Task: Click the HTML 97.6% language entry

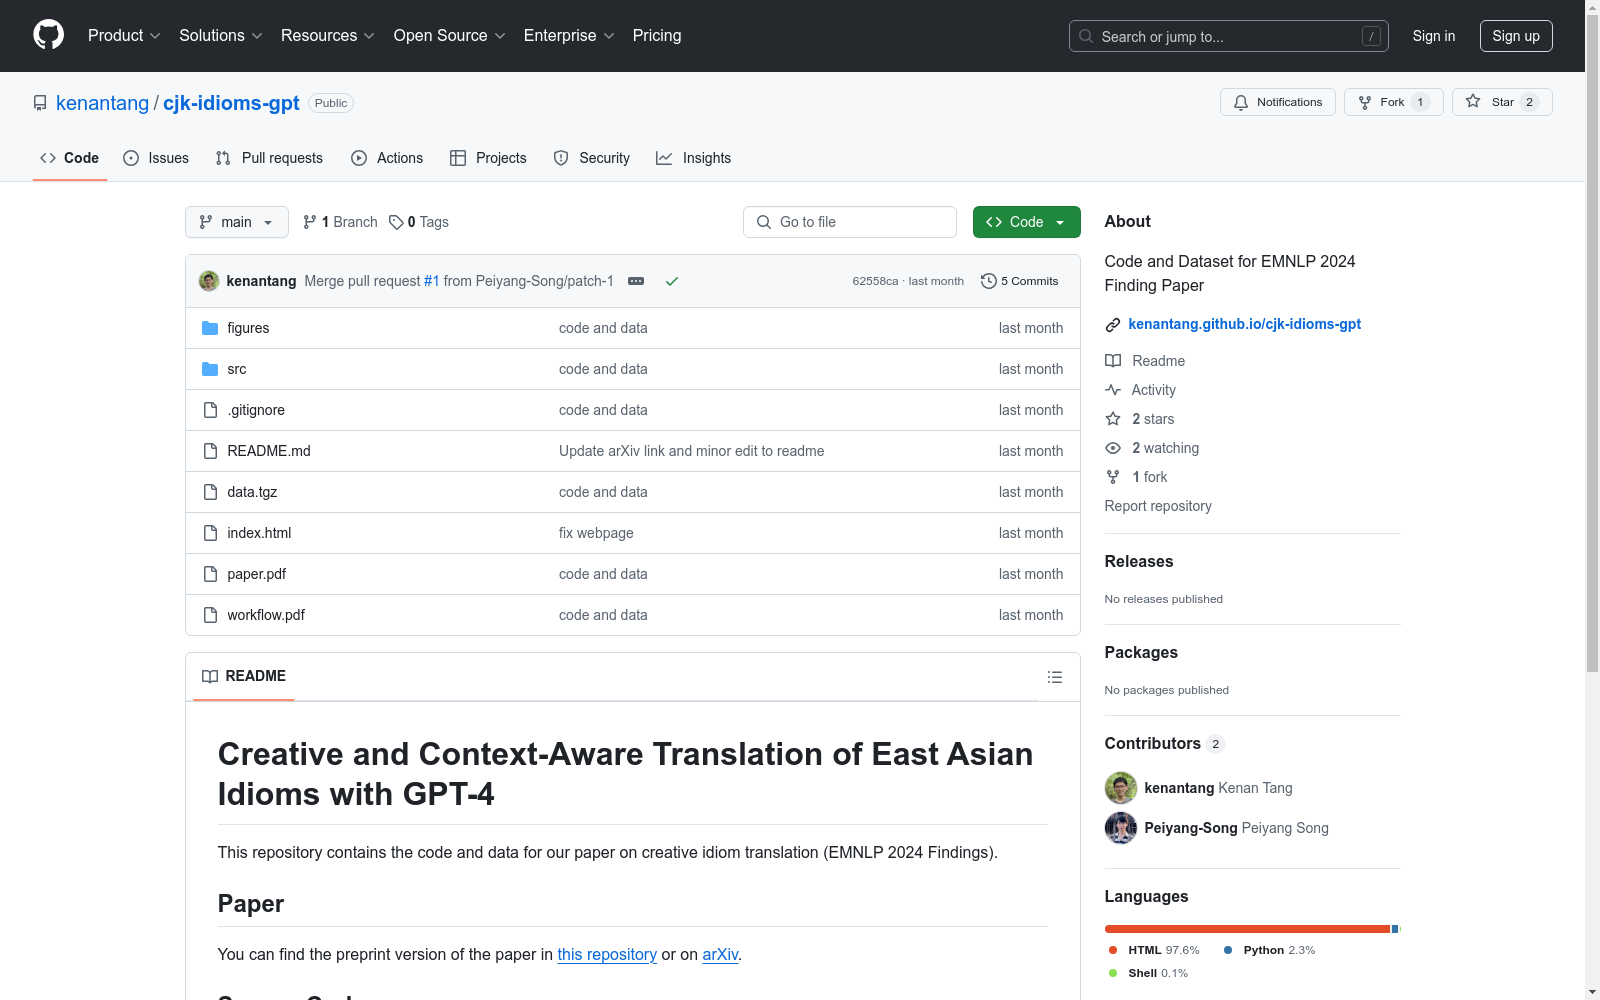Action: pos(1154,950)
